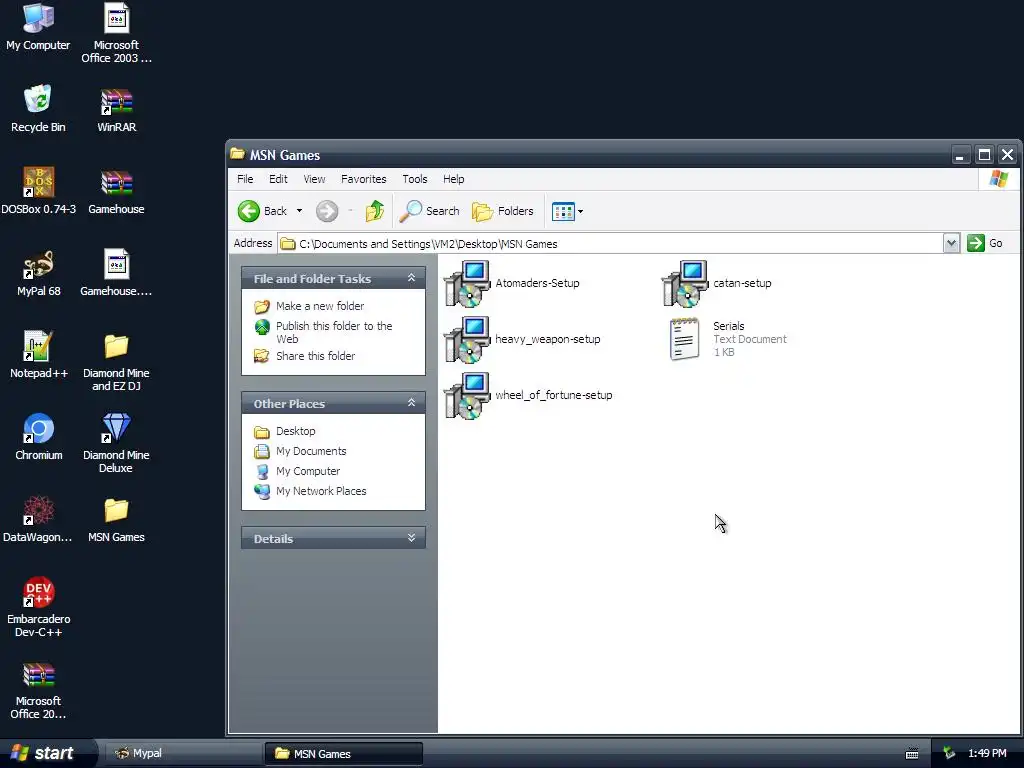The width and height of the screenshot is (1024, 768).
Task: Open My Documents in Other Places
Action: [x=311, y=451]
